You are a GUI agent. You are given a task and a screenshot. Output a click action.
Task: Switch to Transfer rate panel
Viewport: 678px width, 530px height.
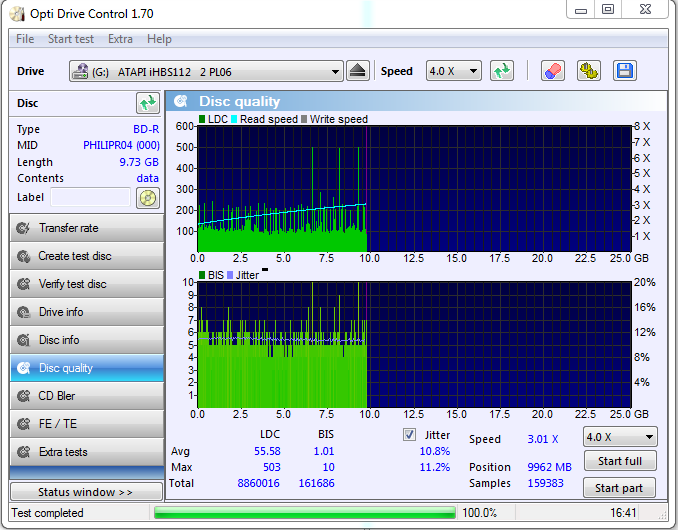click(x=86, y=228)
